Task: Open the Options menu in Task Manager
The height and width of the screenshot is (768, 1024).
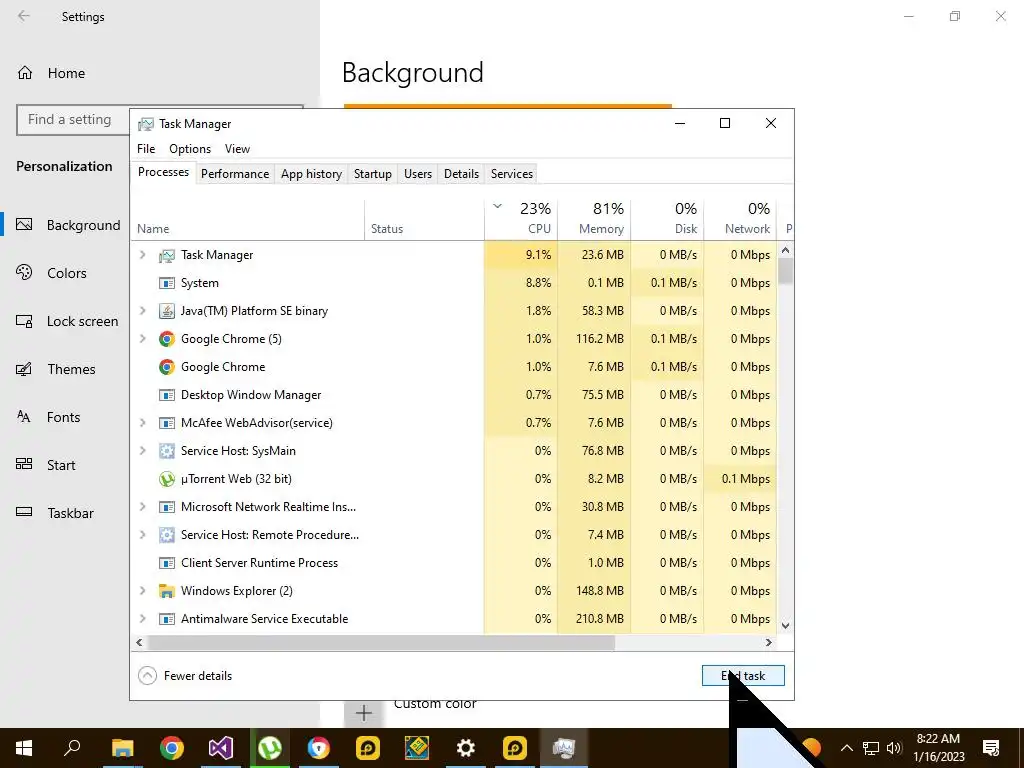Action: 190,149
